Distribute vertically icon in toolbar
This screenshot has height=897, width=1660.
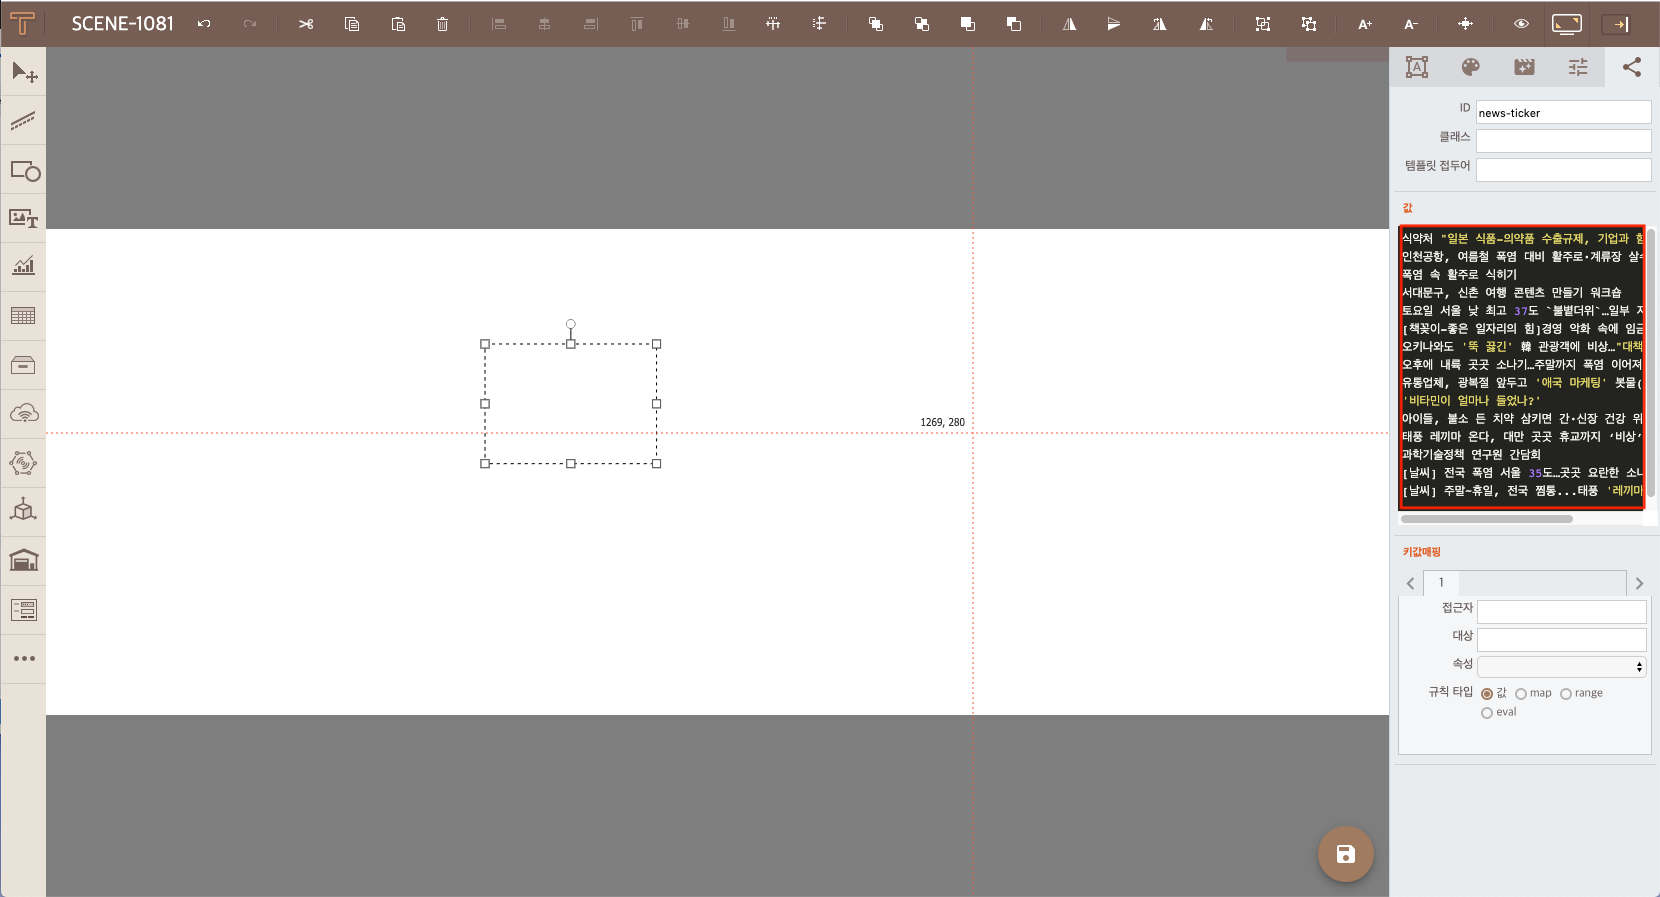tap(819, 24)
